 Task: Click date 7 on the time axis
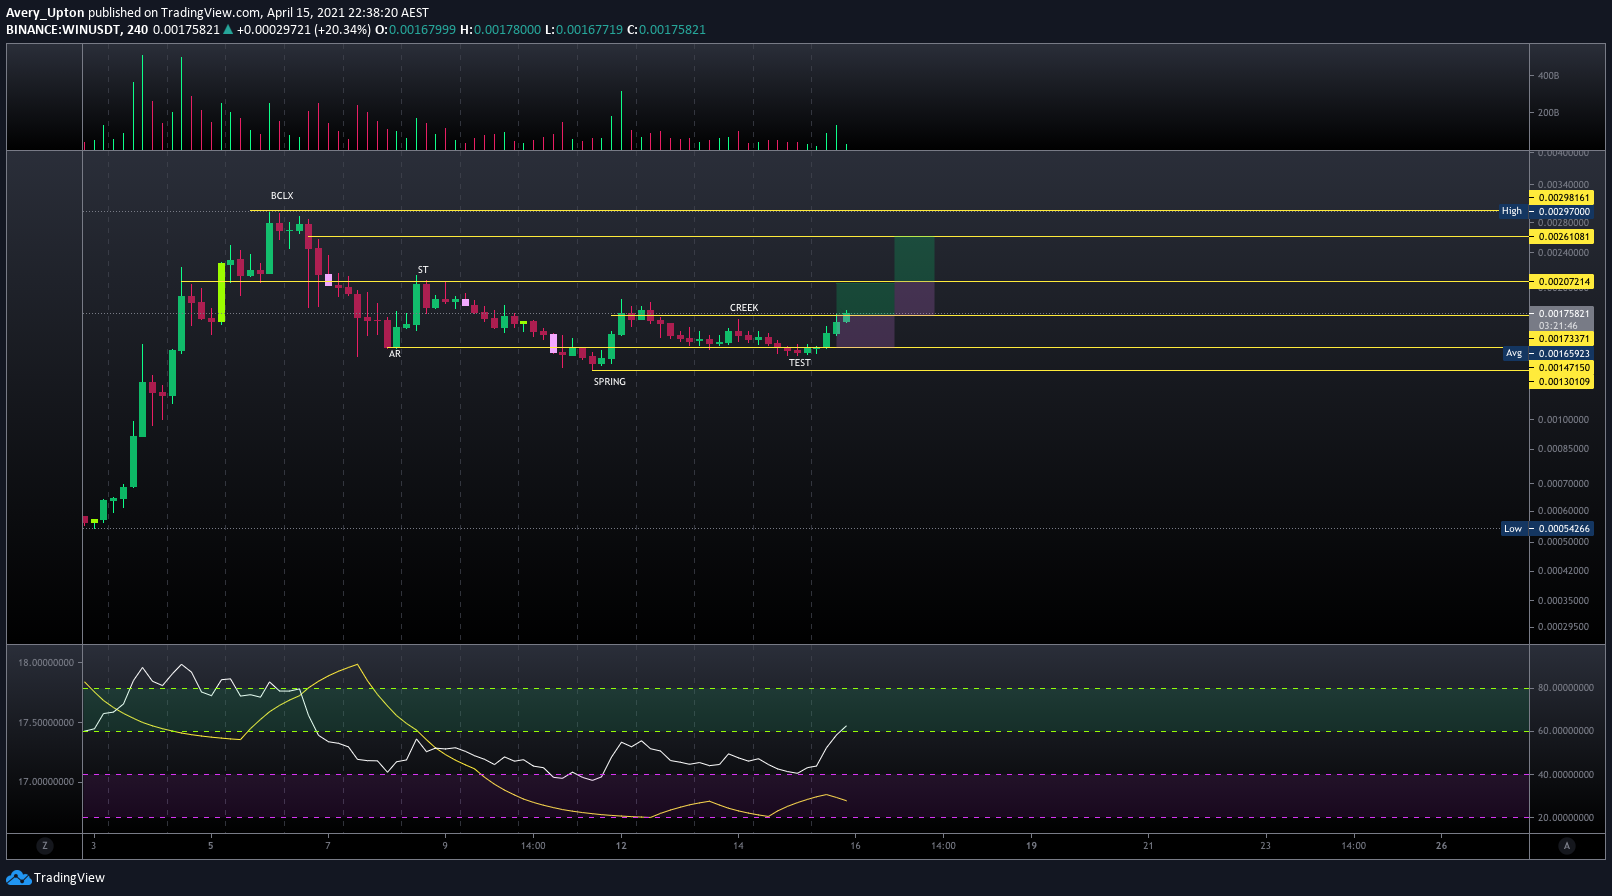[x=328, y=846]
